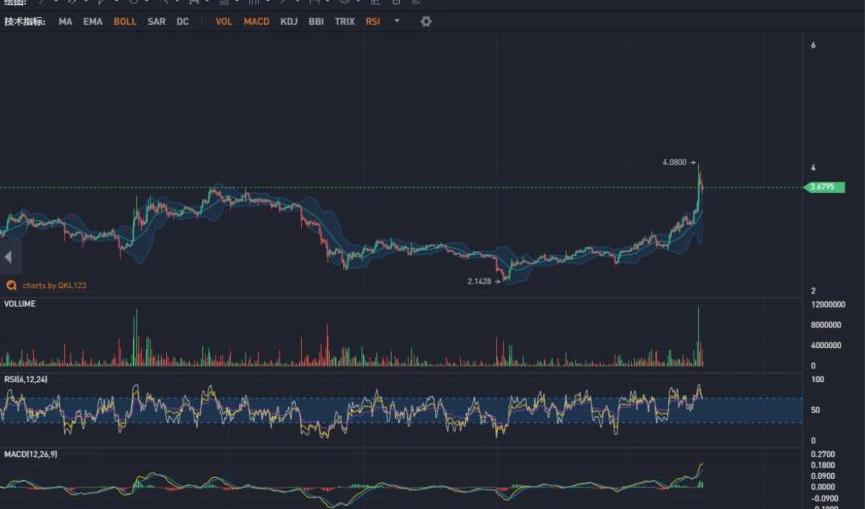This screenshot has width=865, height=509.
Task: Click the RSI(6,12,26) panel label
Action: coord(26,379)
